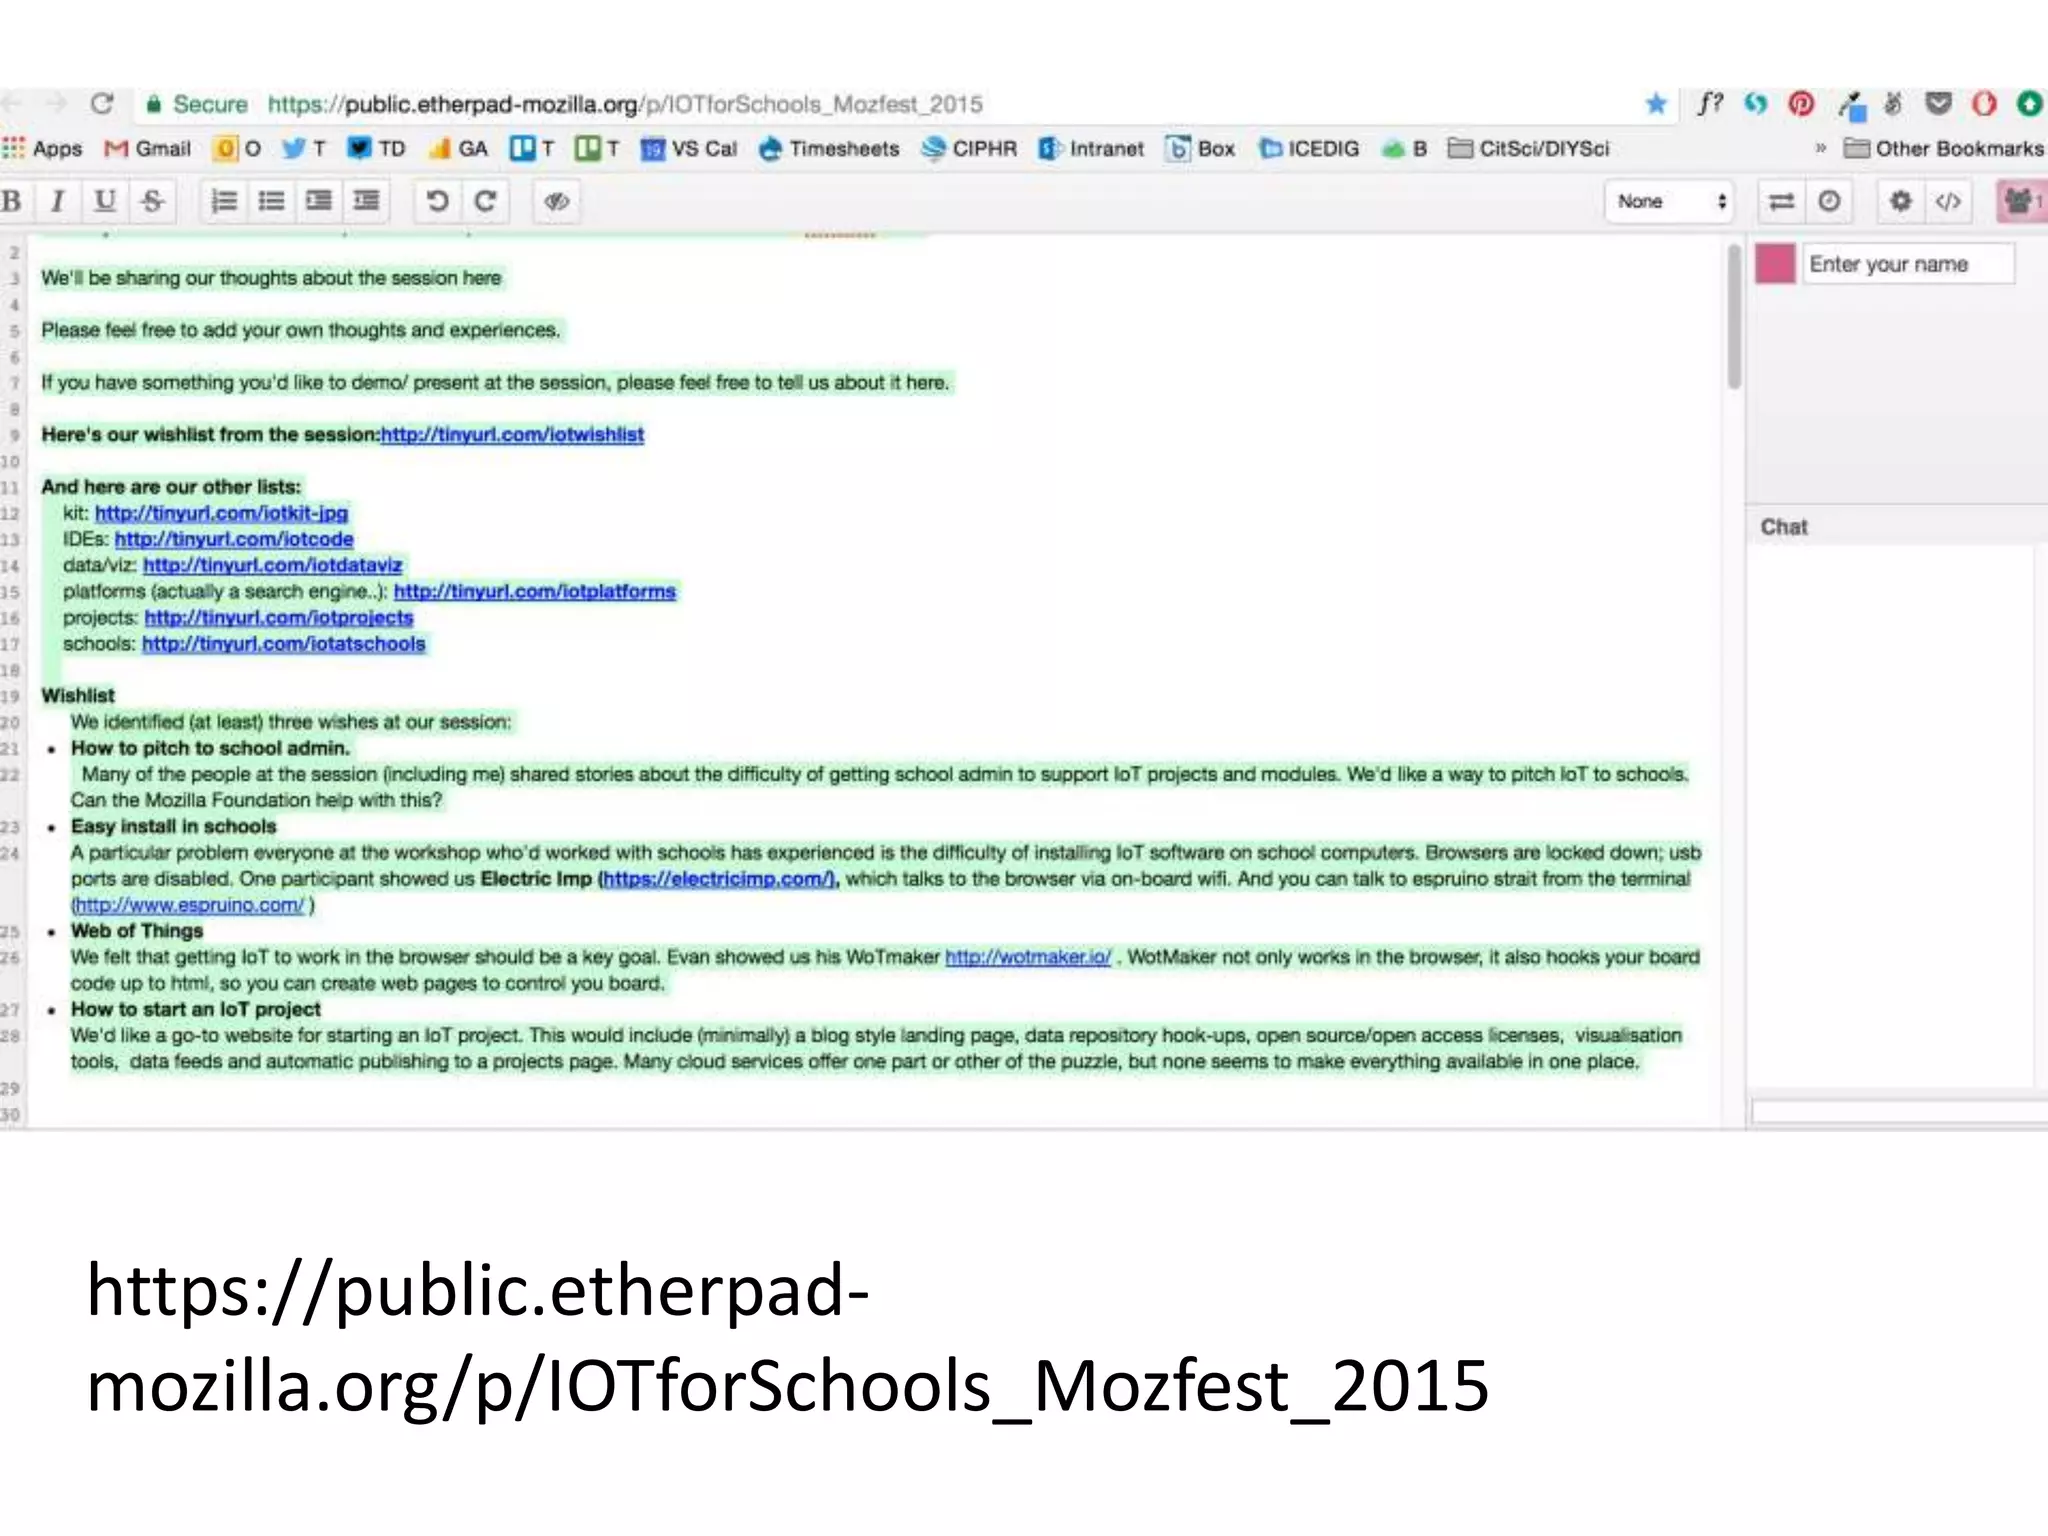Open the tinyurl.com/iotatschools link
The height and width of the screenshot is (1536, 2048).
tap(283, 643)
